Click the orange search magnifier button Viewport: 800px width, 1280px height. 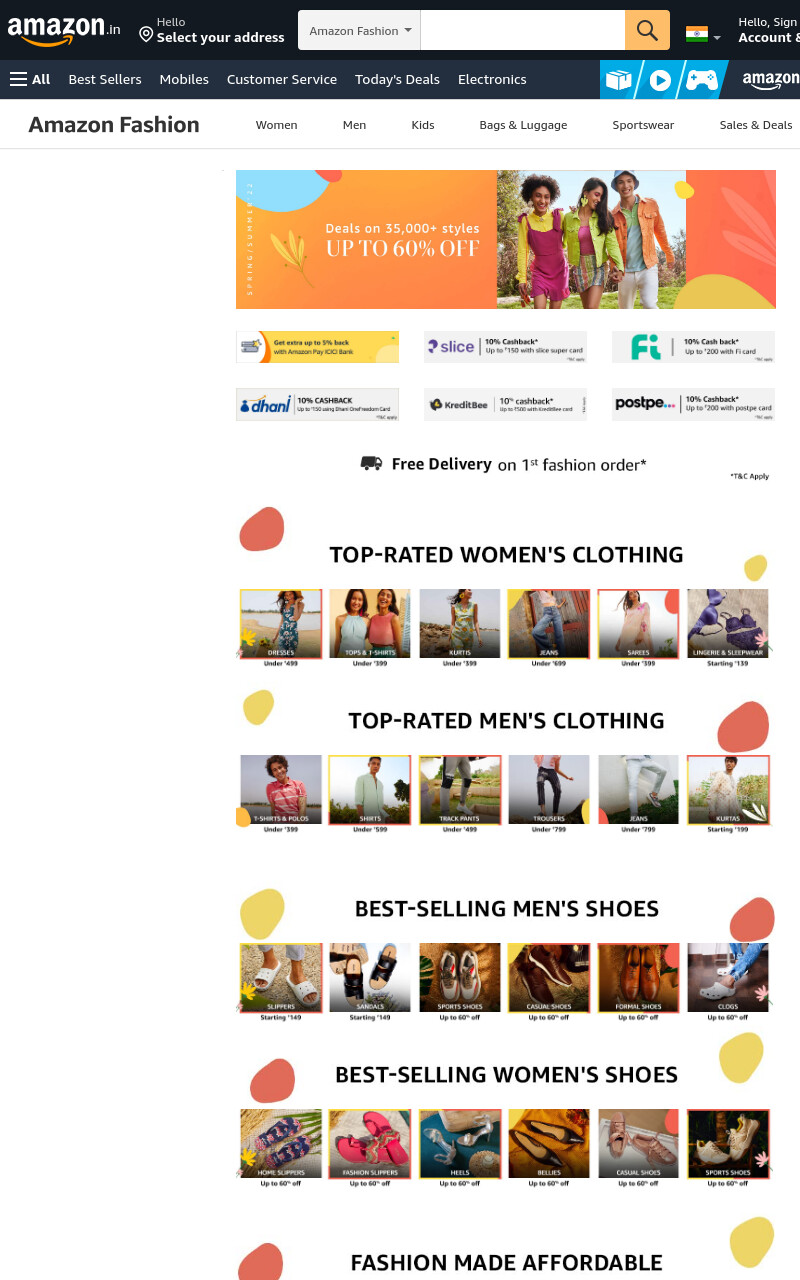647,30
